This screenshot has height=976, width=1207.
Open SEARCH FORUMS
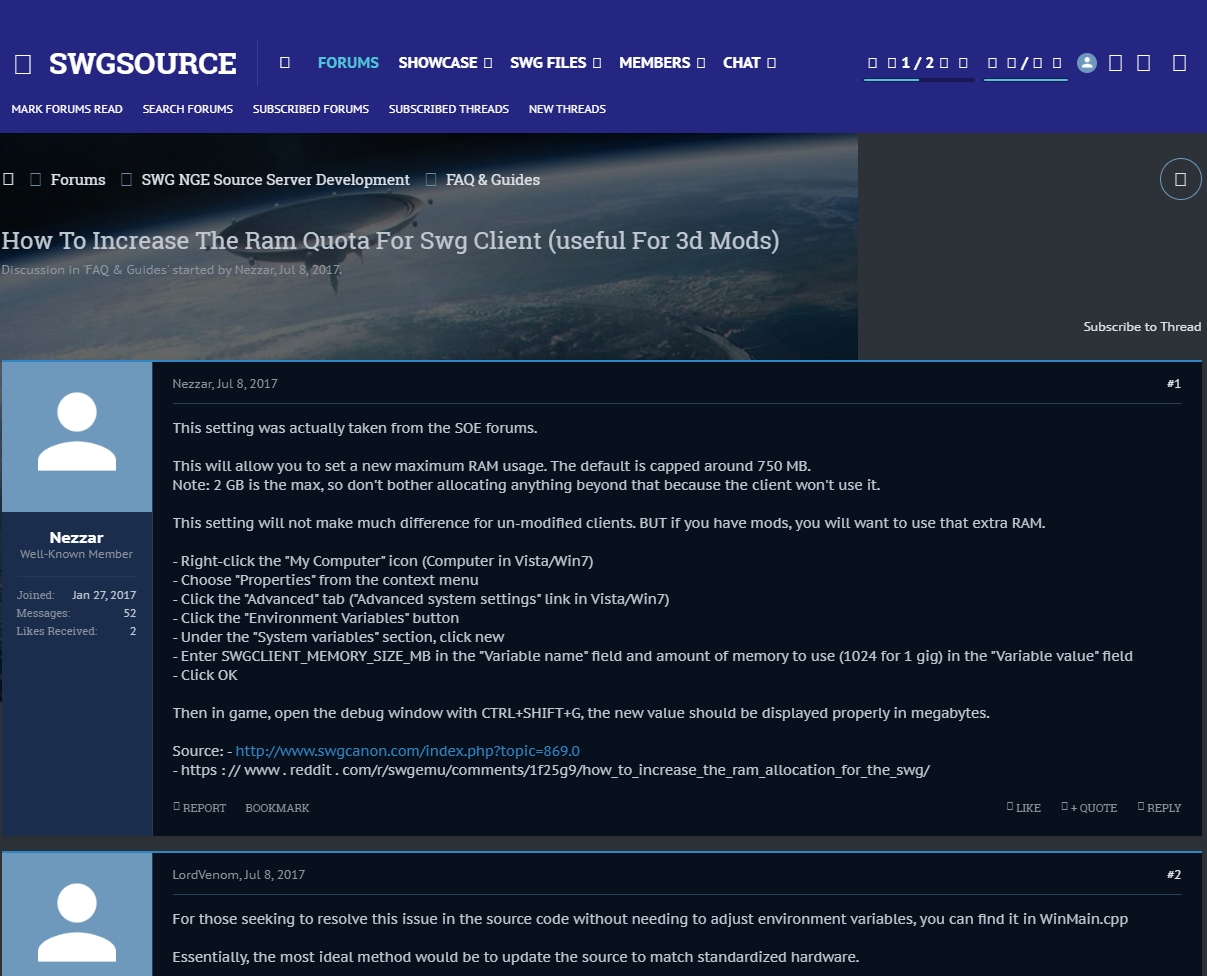pos(188,109)
